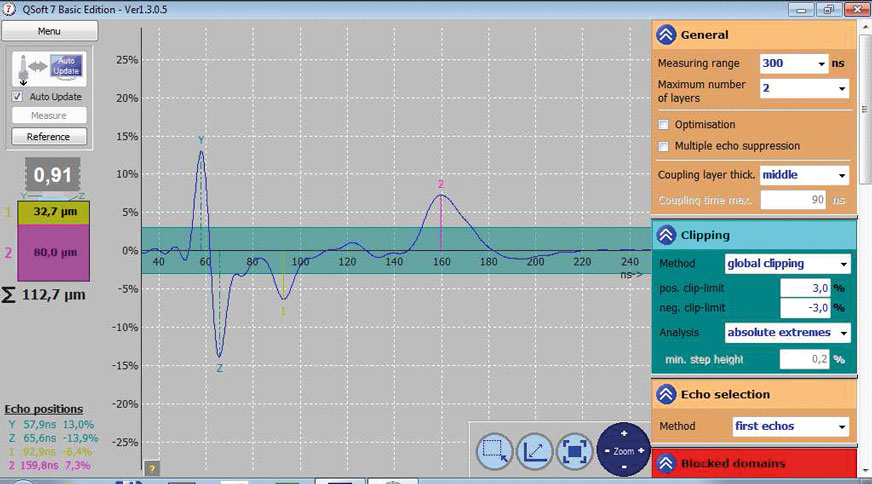Uncheck the Auto Update checkbox
Image resolution: width=872 pixels, height=484 pixels.
(17, 97)
